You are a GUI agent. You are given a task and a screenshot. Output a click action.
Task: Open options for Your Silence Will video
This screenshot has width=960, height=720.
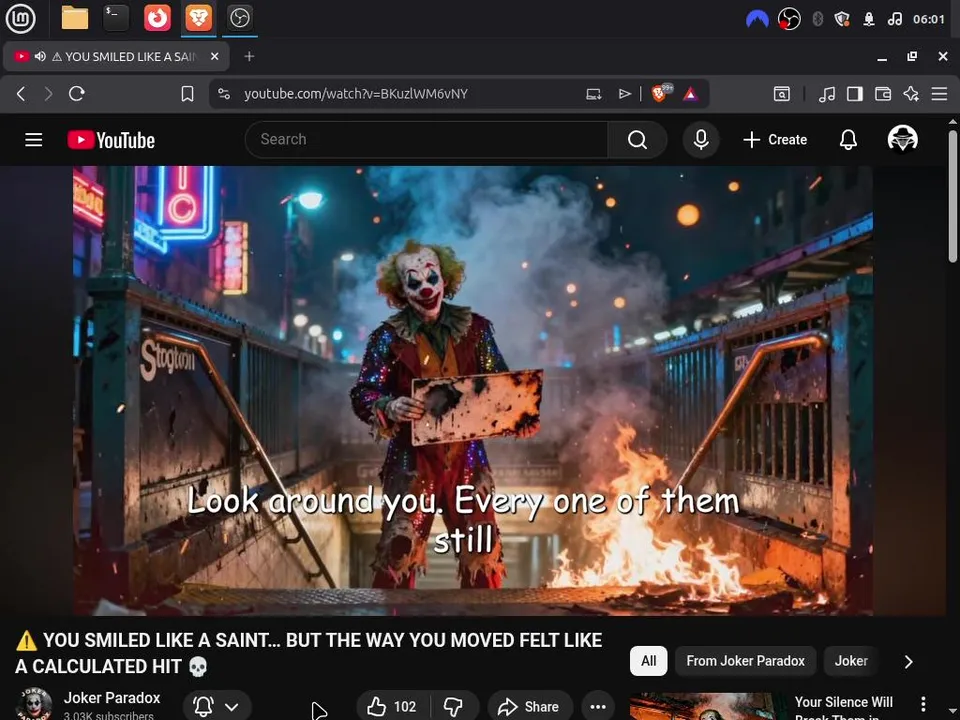[x=923, y=705]
